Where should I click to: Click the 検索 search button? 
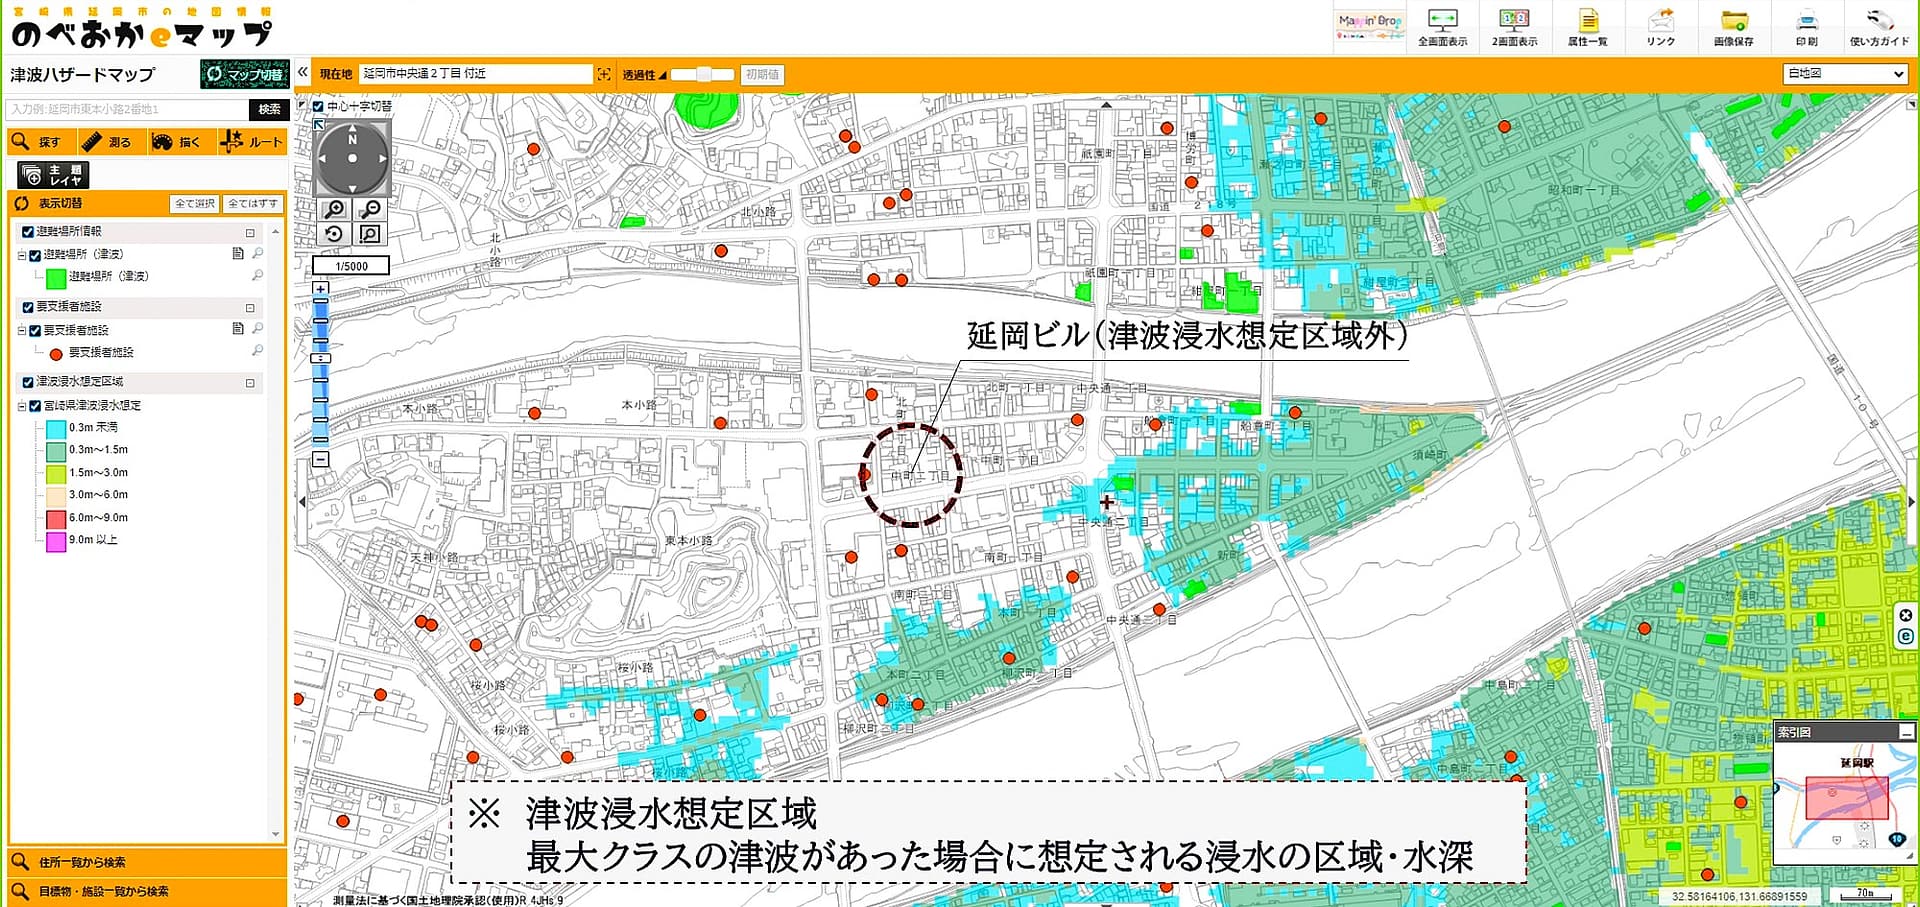pos(269,109)
